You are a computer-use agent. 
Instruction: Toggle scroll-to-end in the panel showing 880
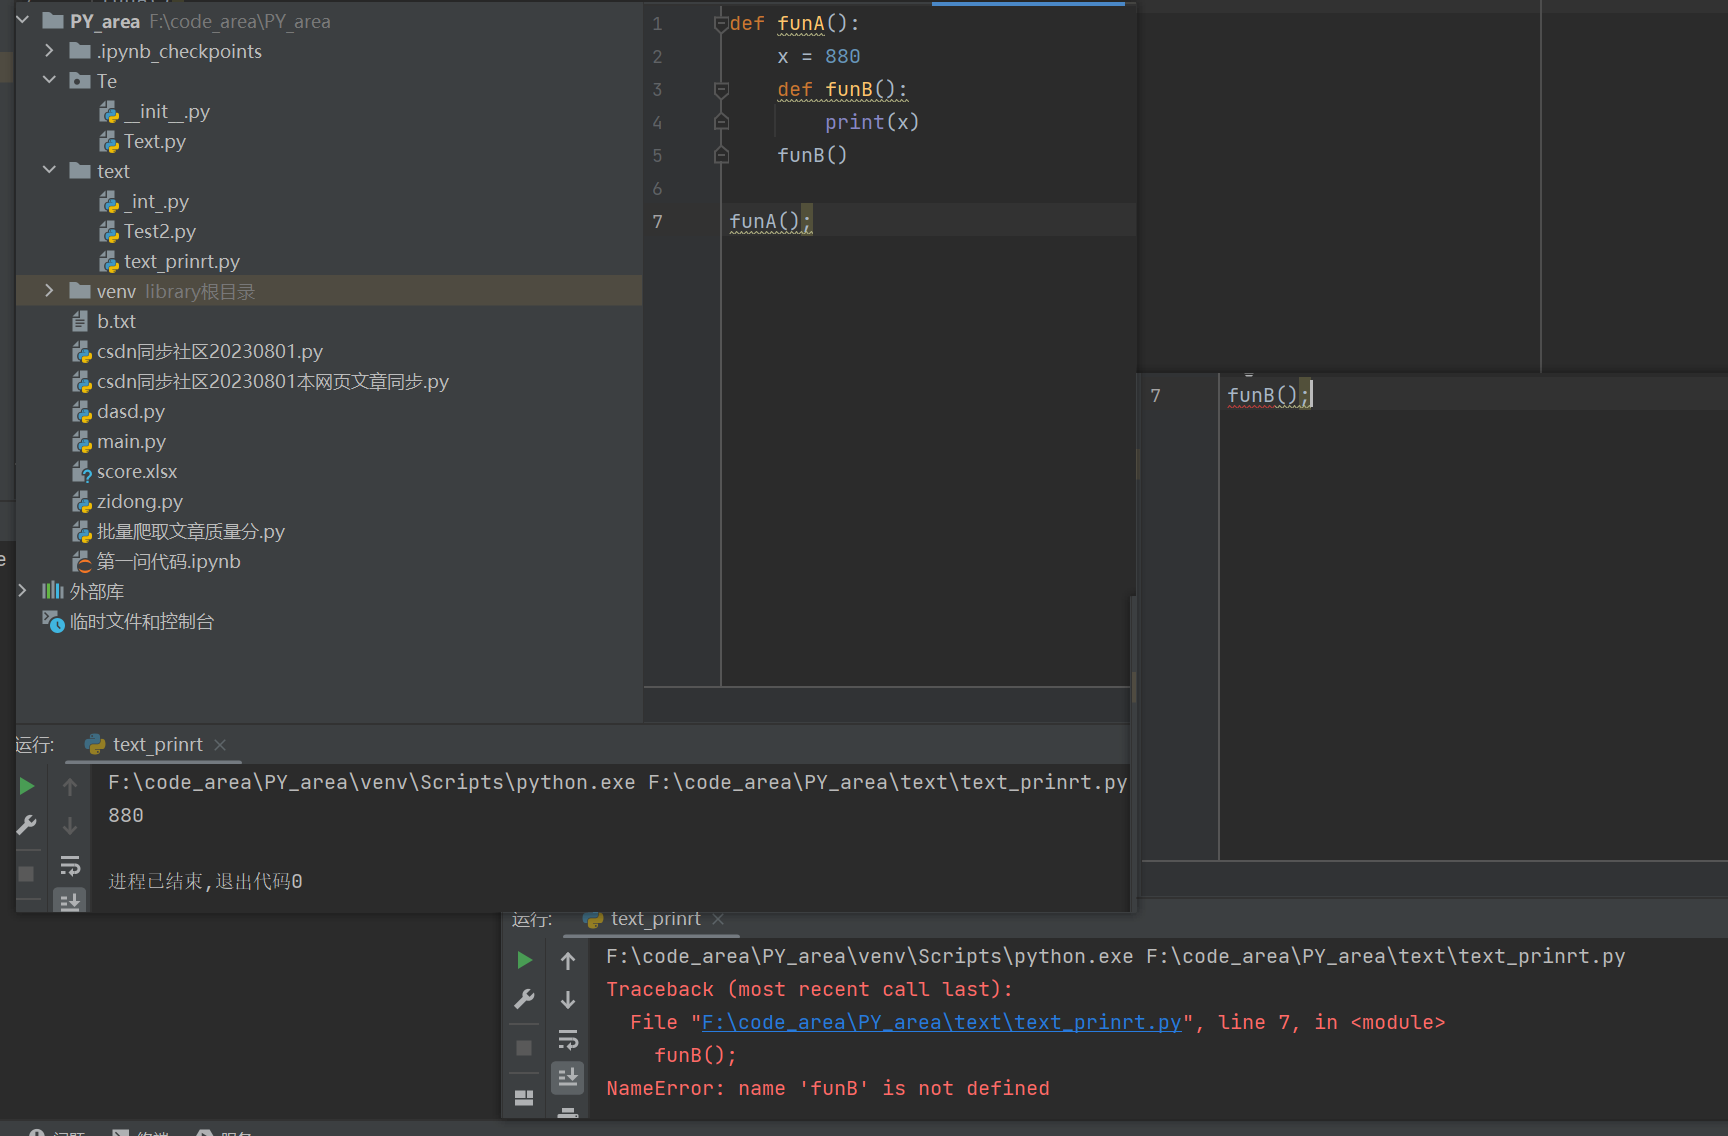click(x=70, y=901)
